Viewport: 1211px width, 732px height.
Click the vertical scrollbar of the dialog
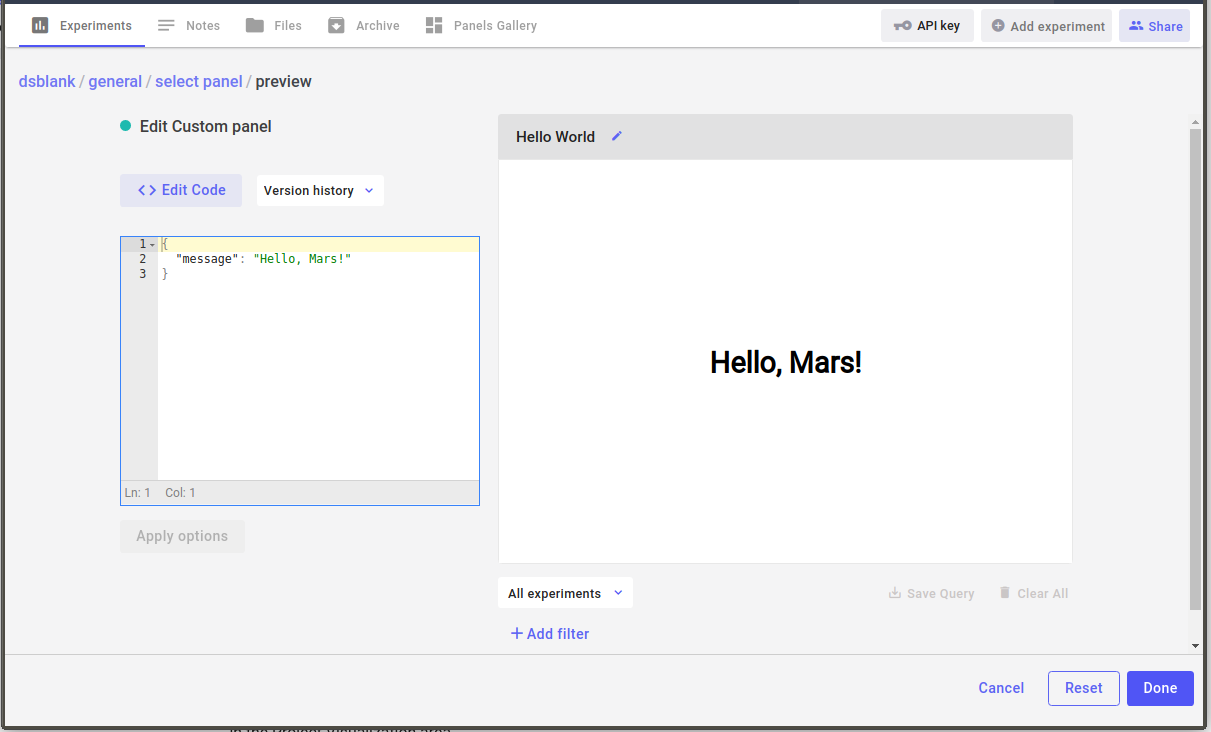tap(1195, 370)
